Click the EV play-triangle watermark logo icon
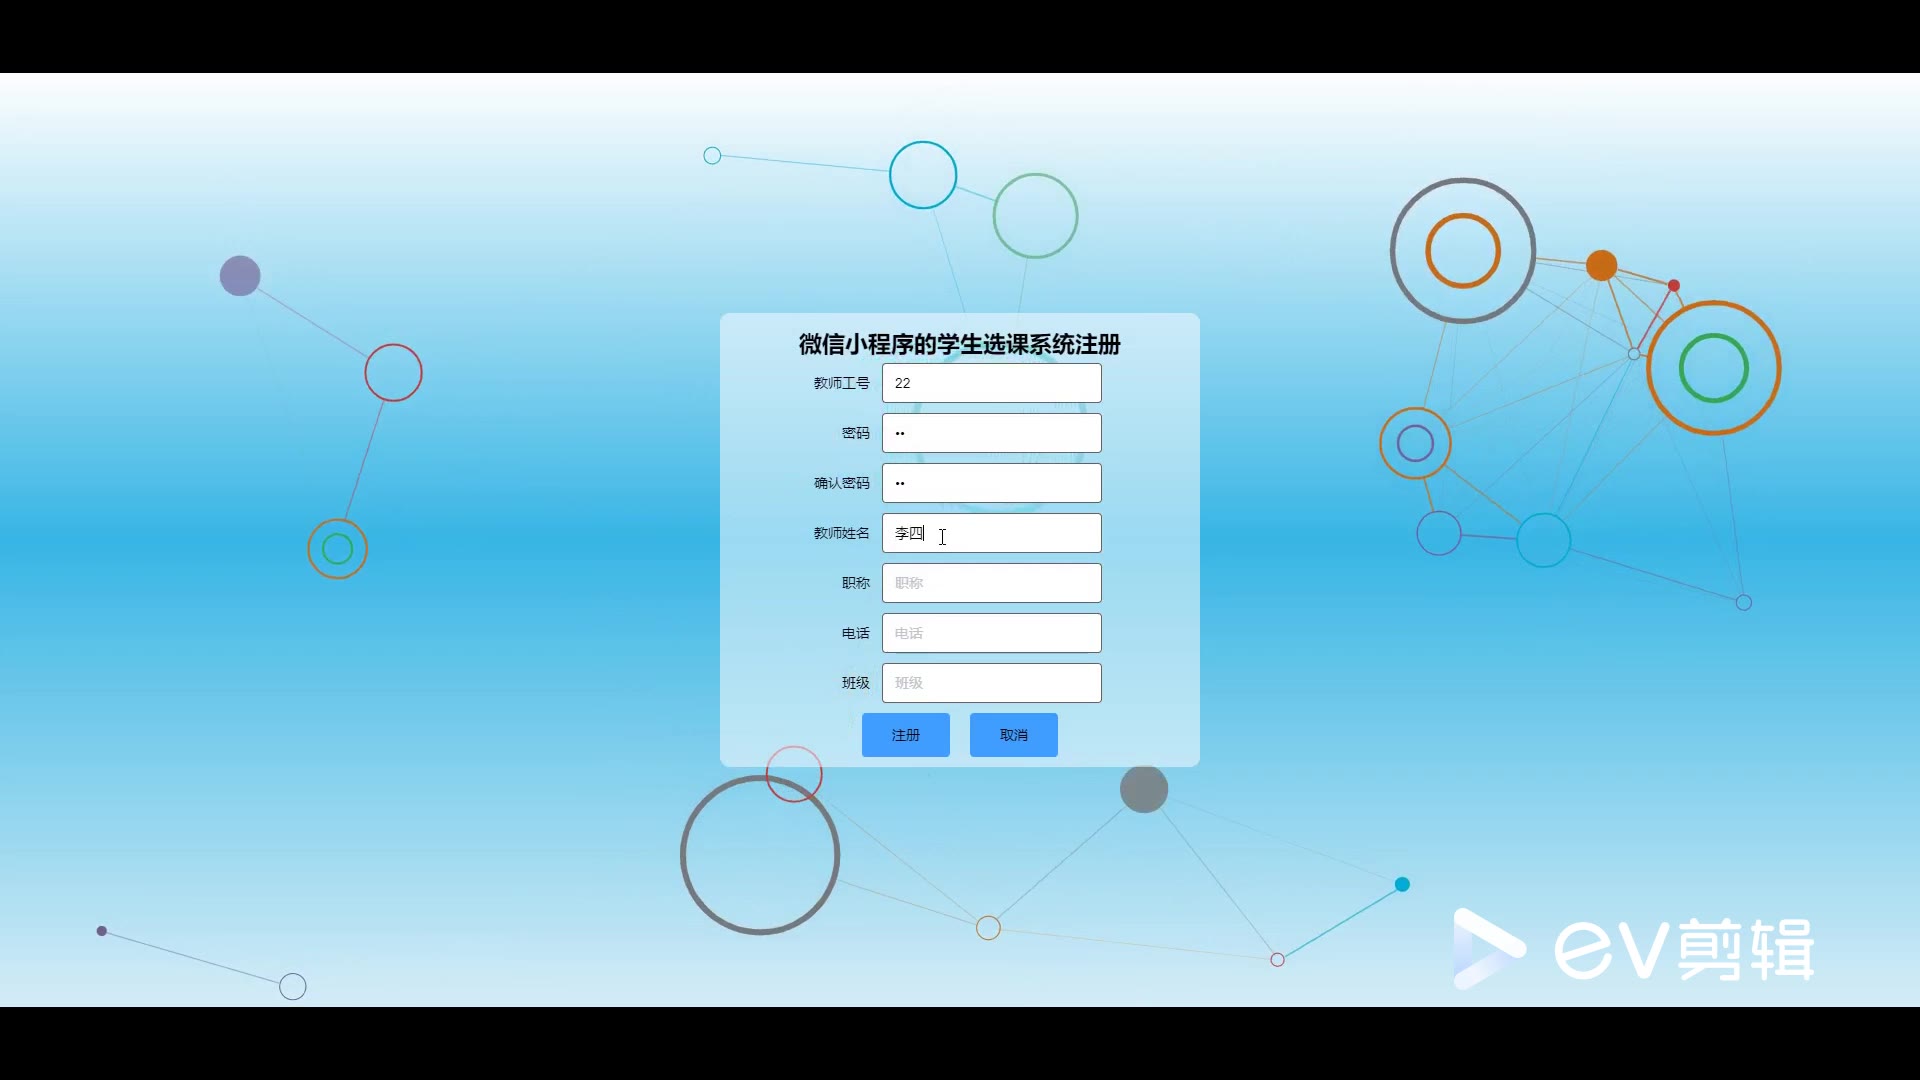Viewport: 1920px width, 1080px height. tap(1486, 948)
